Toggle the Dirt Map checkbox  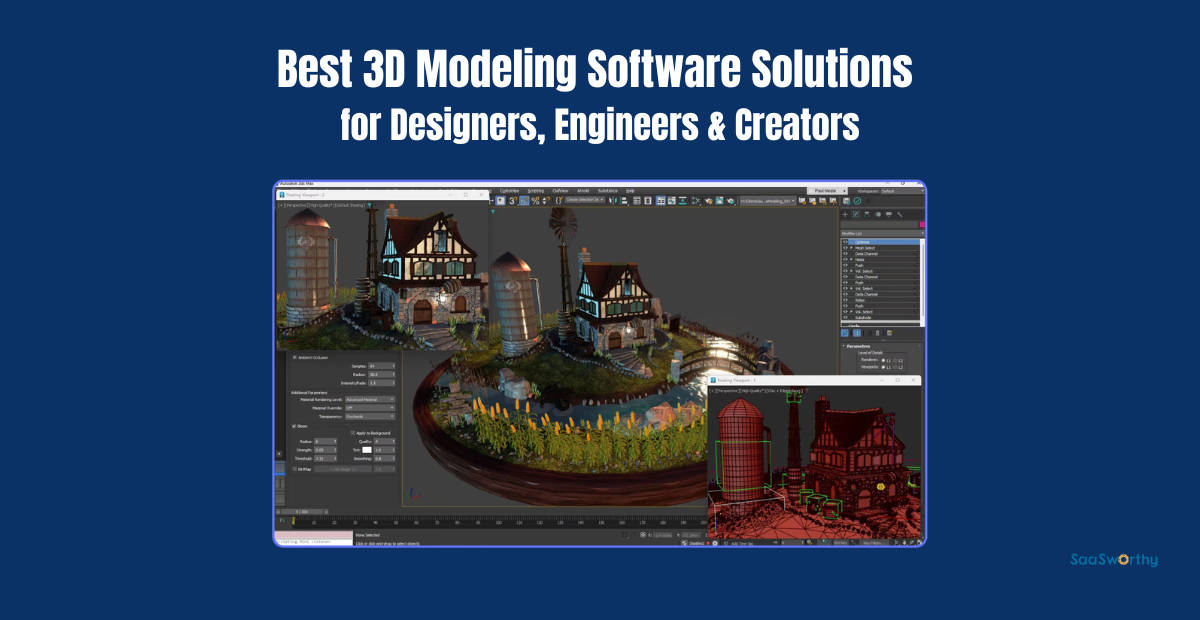pyautogui.click(x=294, y=469)
